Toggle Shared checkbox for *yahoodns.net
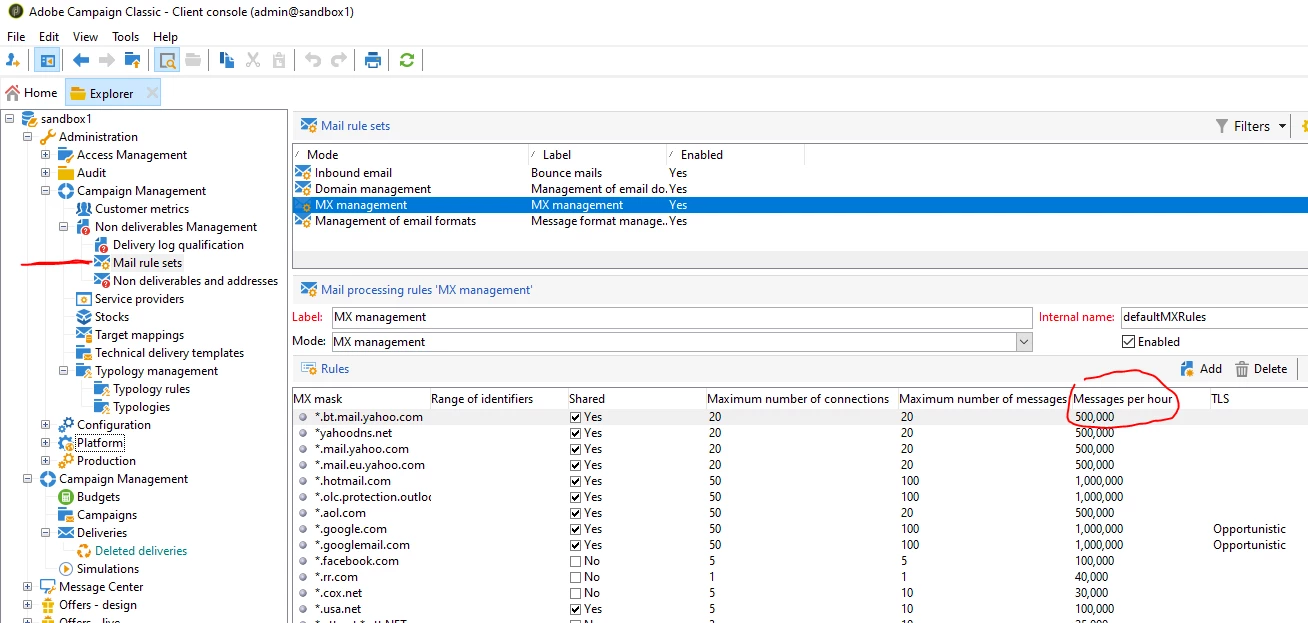 576,433
